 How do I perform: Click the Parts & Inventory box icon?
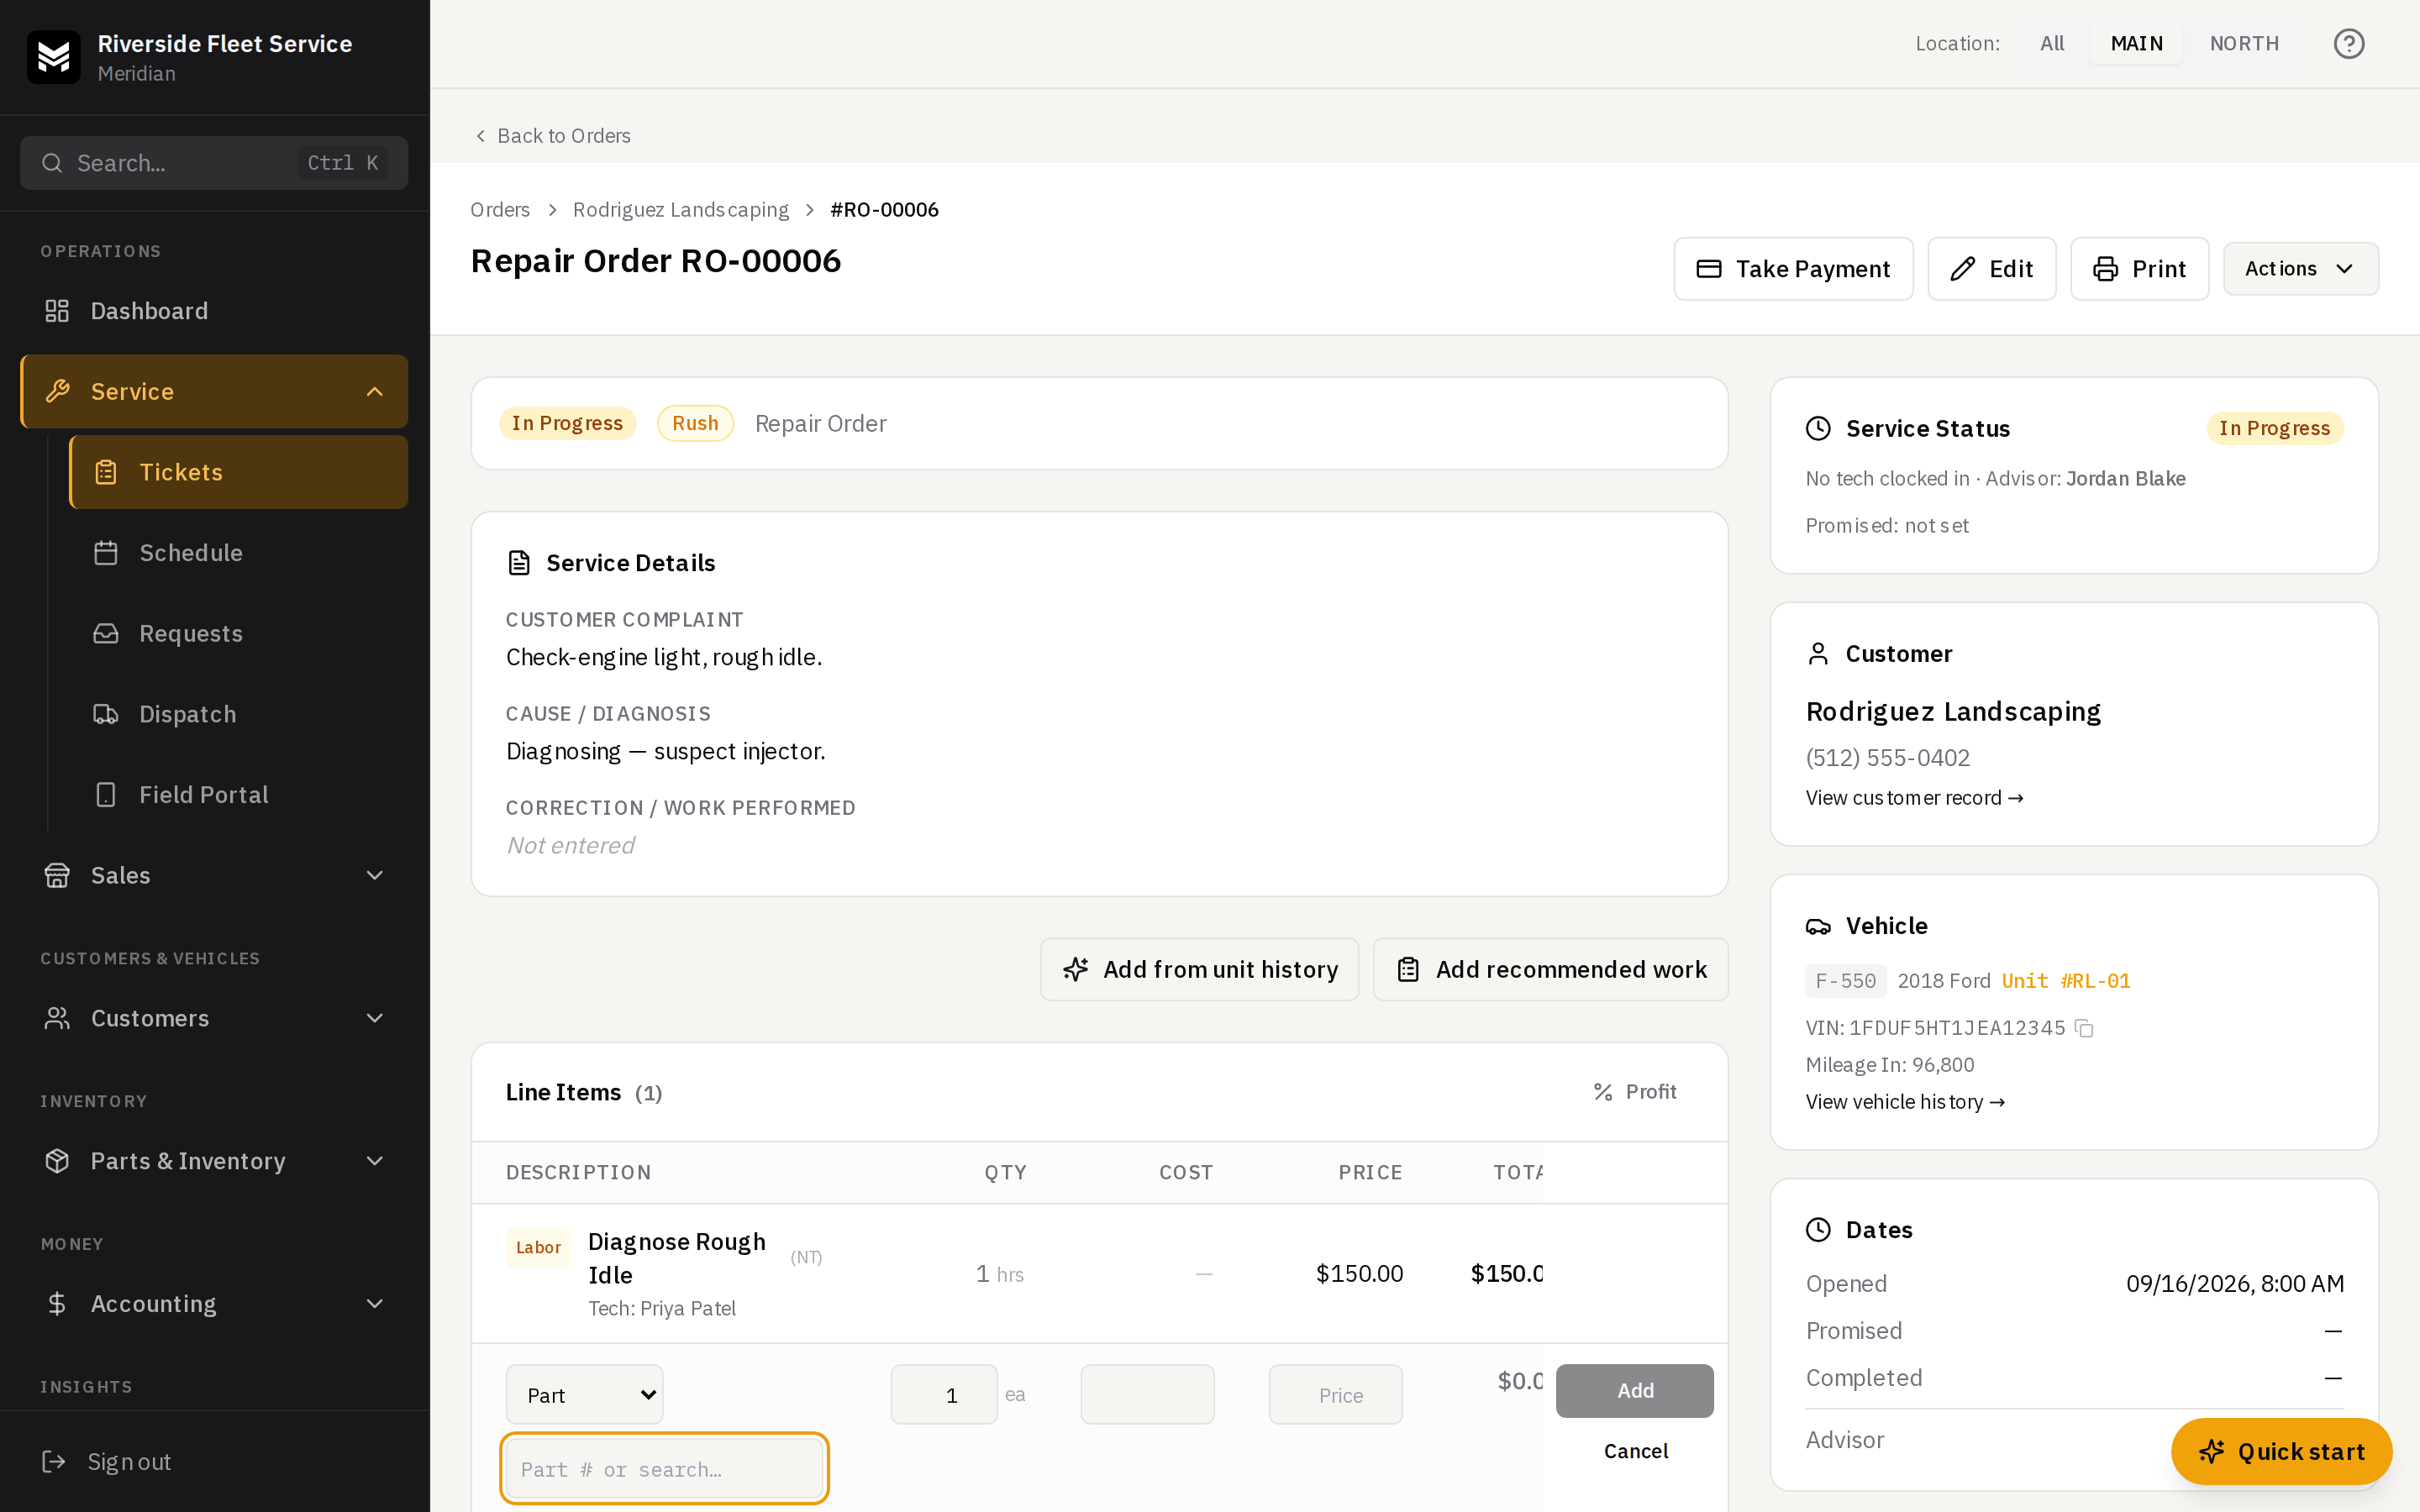tap(57, 1161)
